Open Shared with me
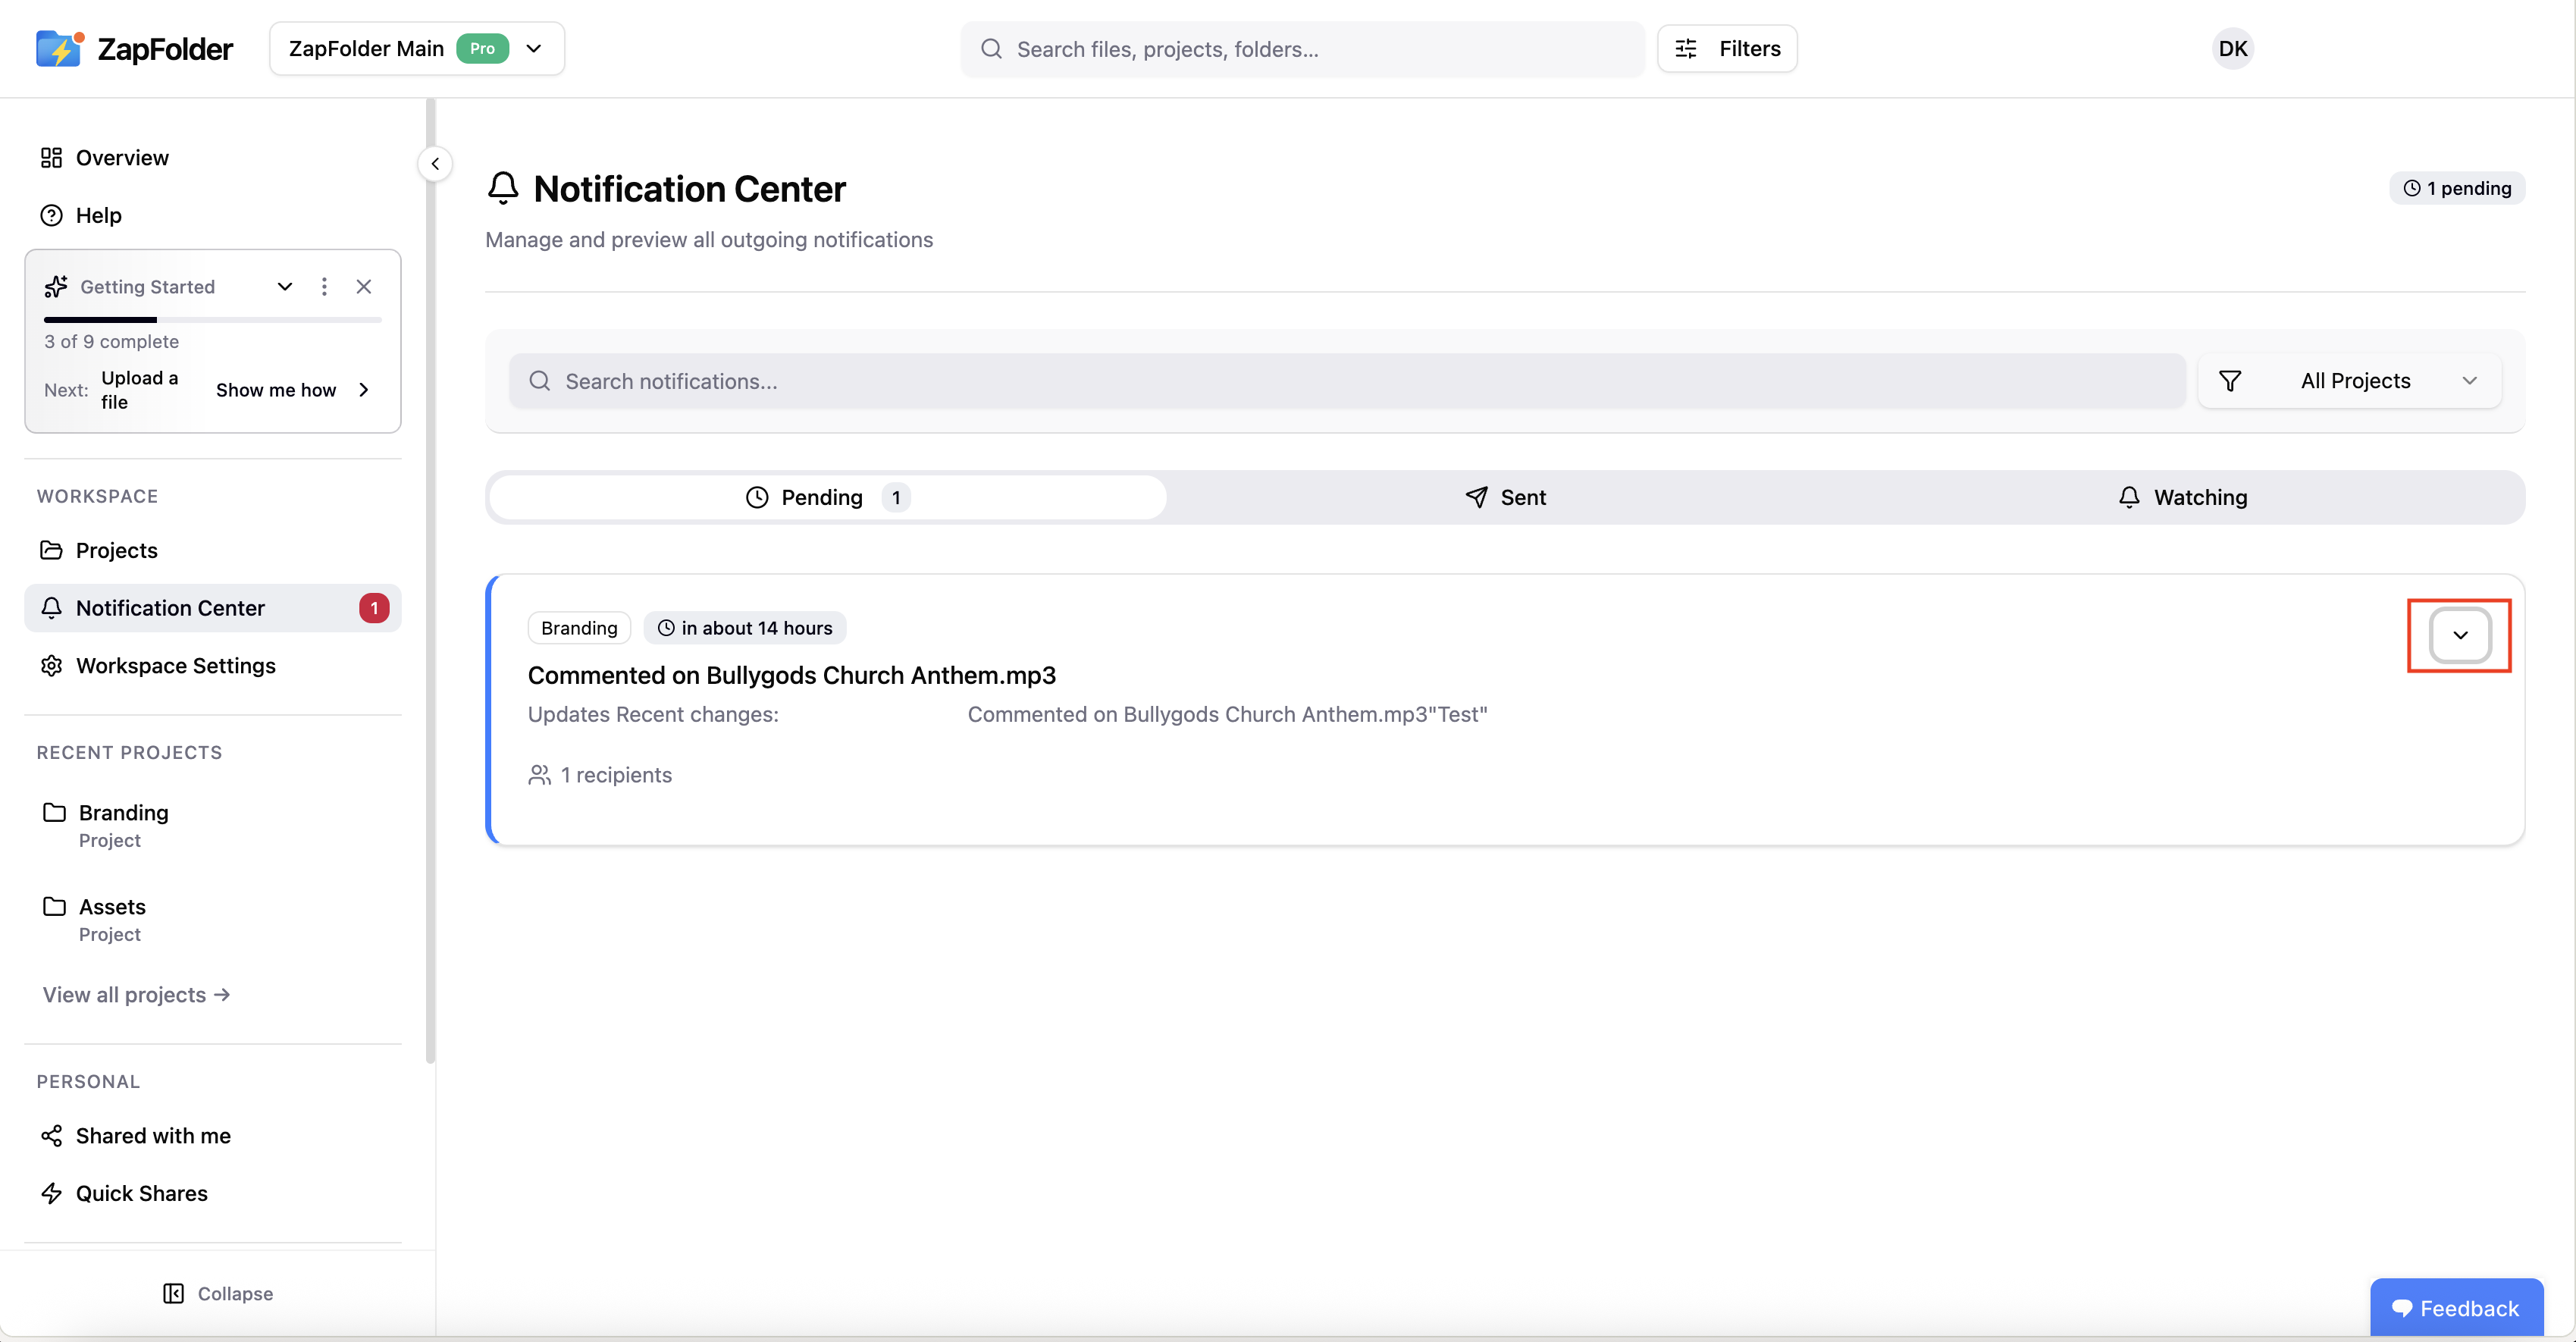Viewport: 2576px width, 1342px height. coord(152,1135)
